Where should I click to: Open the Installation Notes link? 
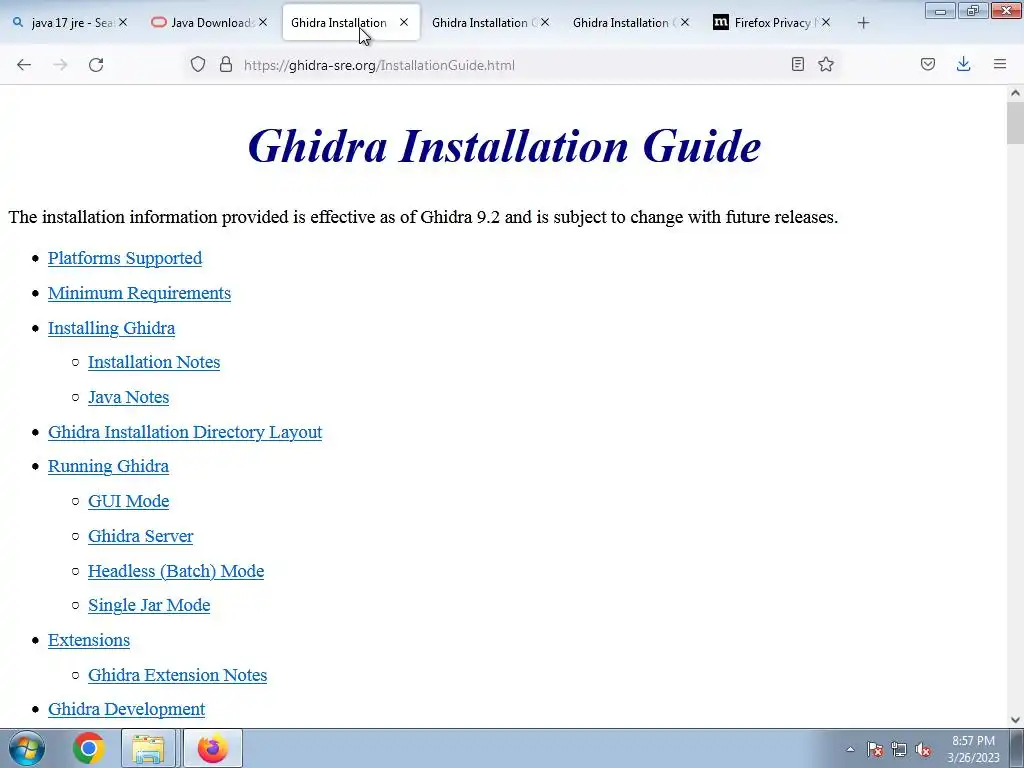[x=154, y=362]
